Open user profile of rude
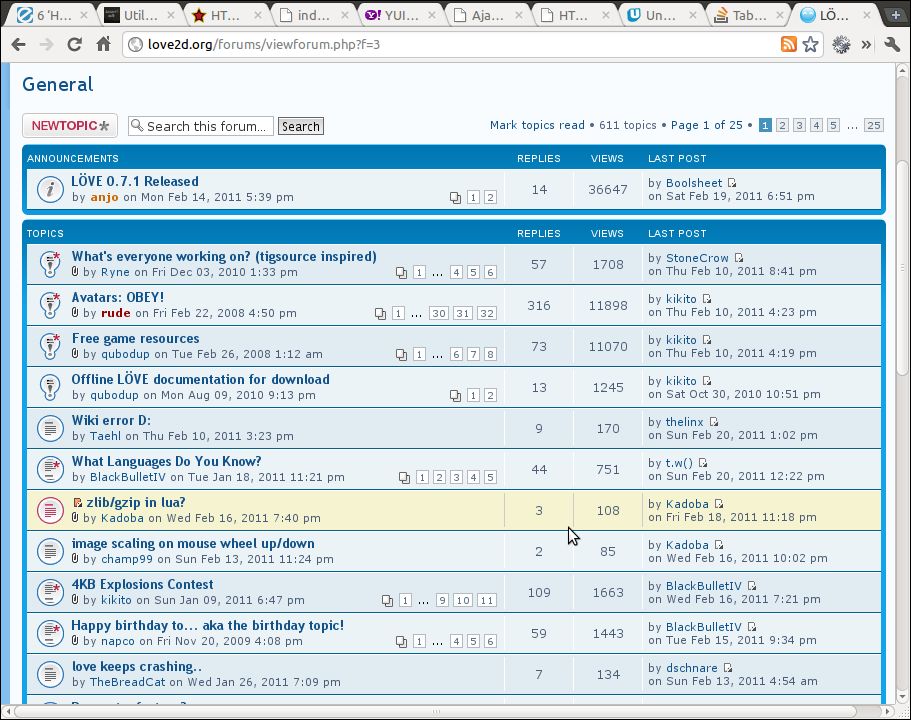 point(116,313)
